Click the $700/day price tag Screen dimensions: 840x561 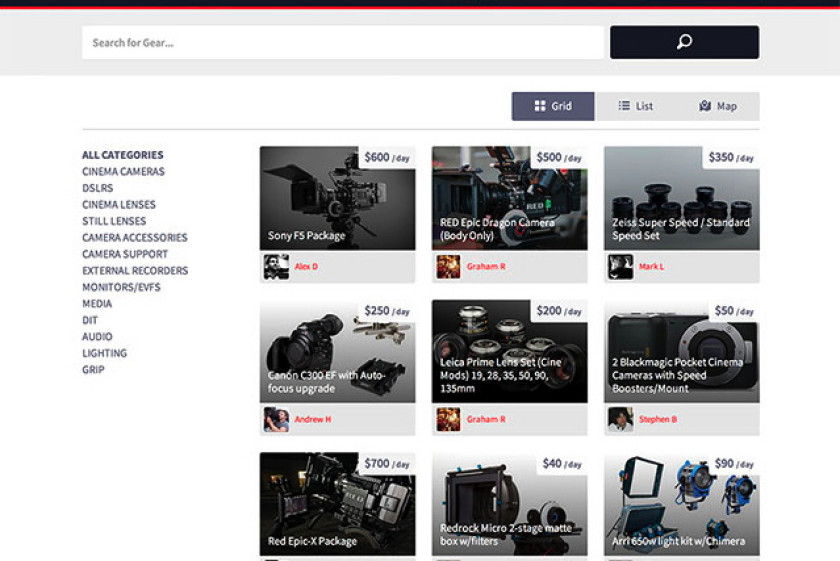387,463
